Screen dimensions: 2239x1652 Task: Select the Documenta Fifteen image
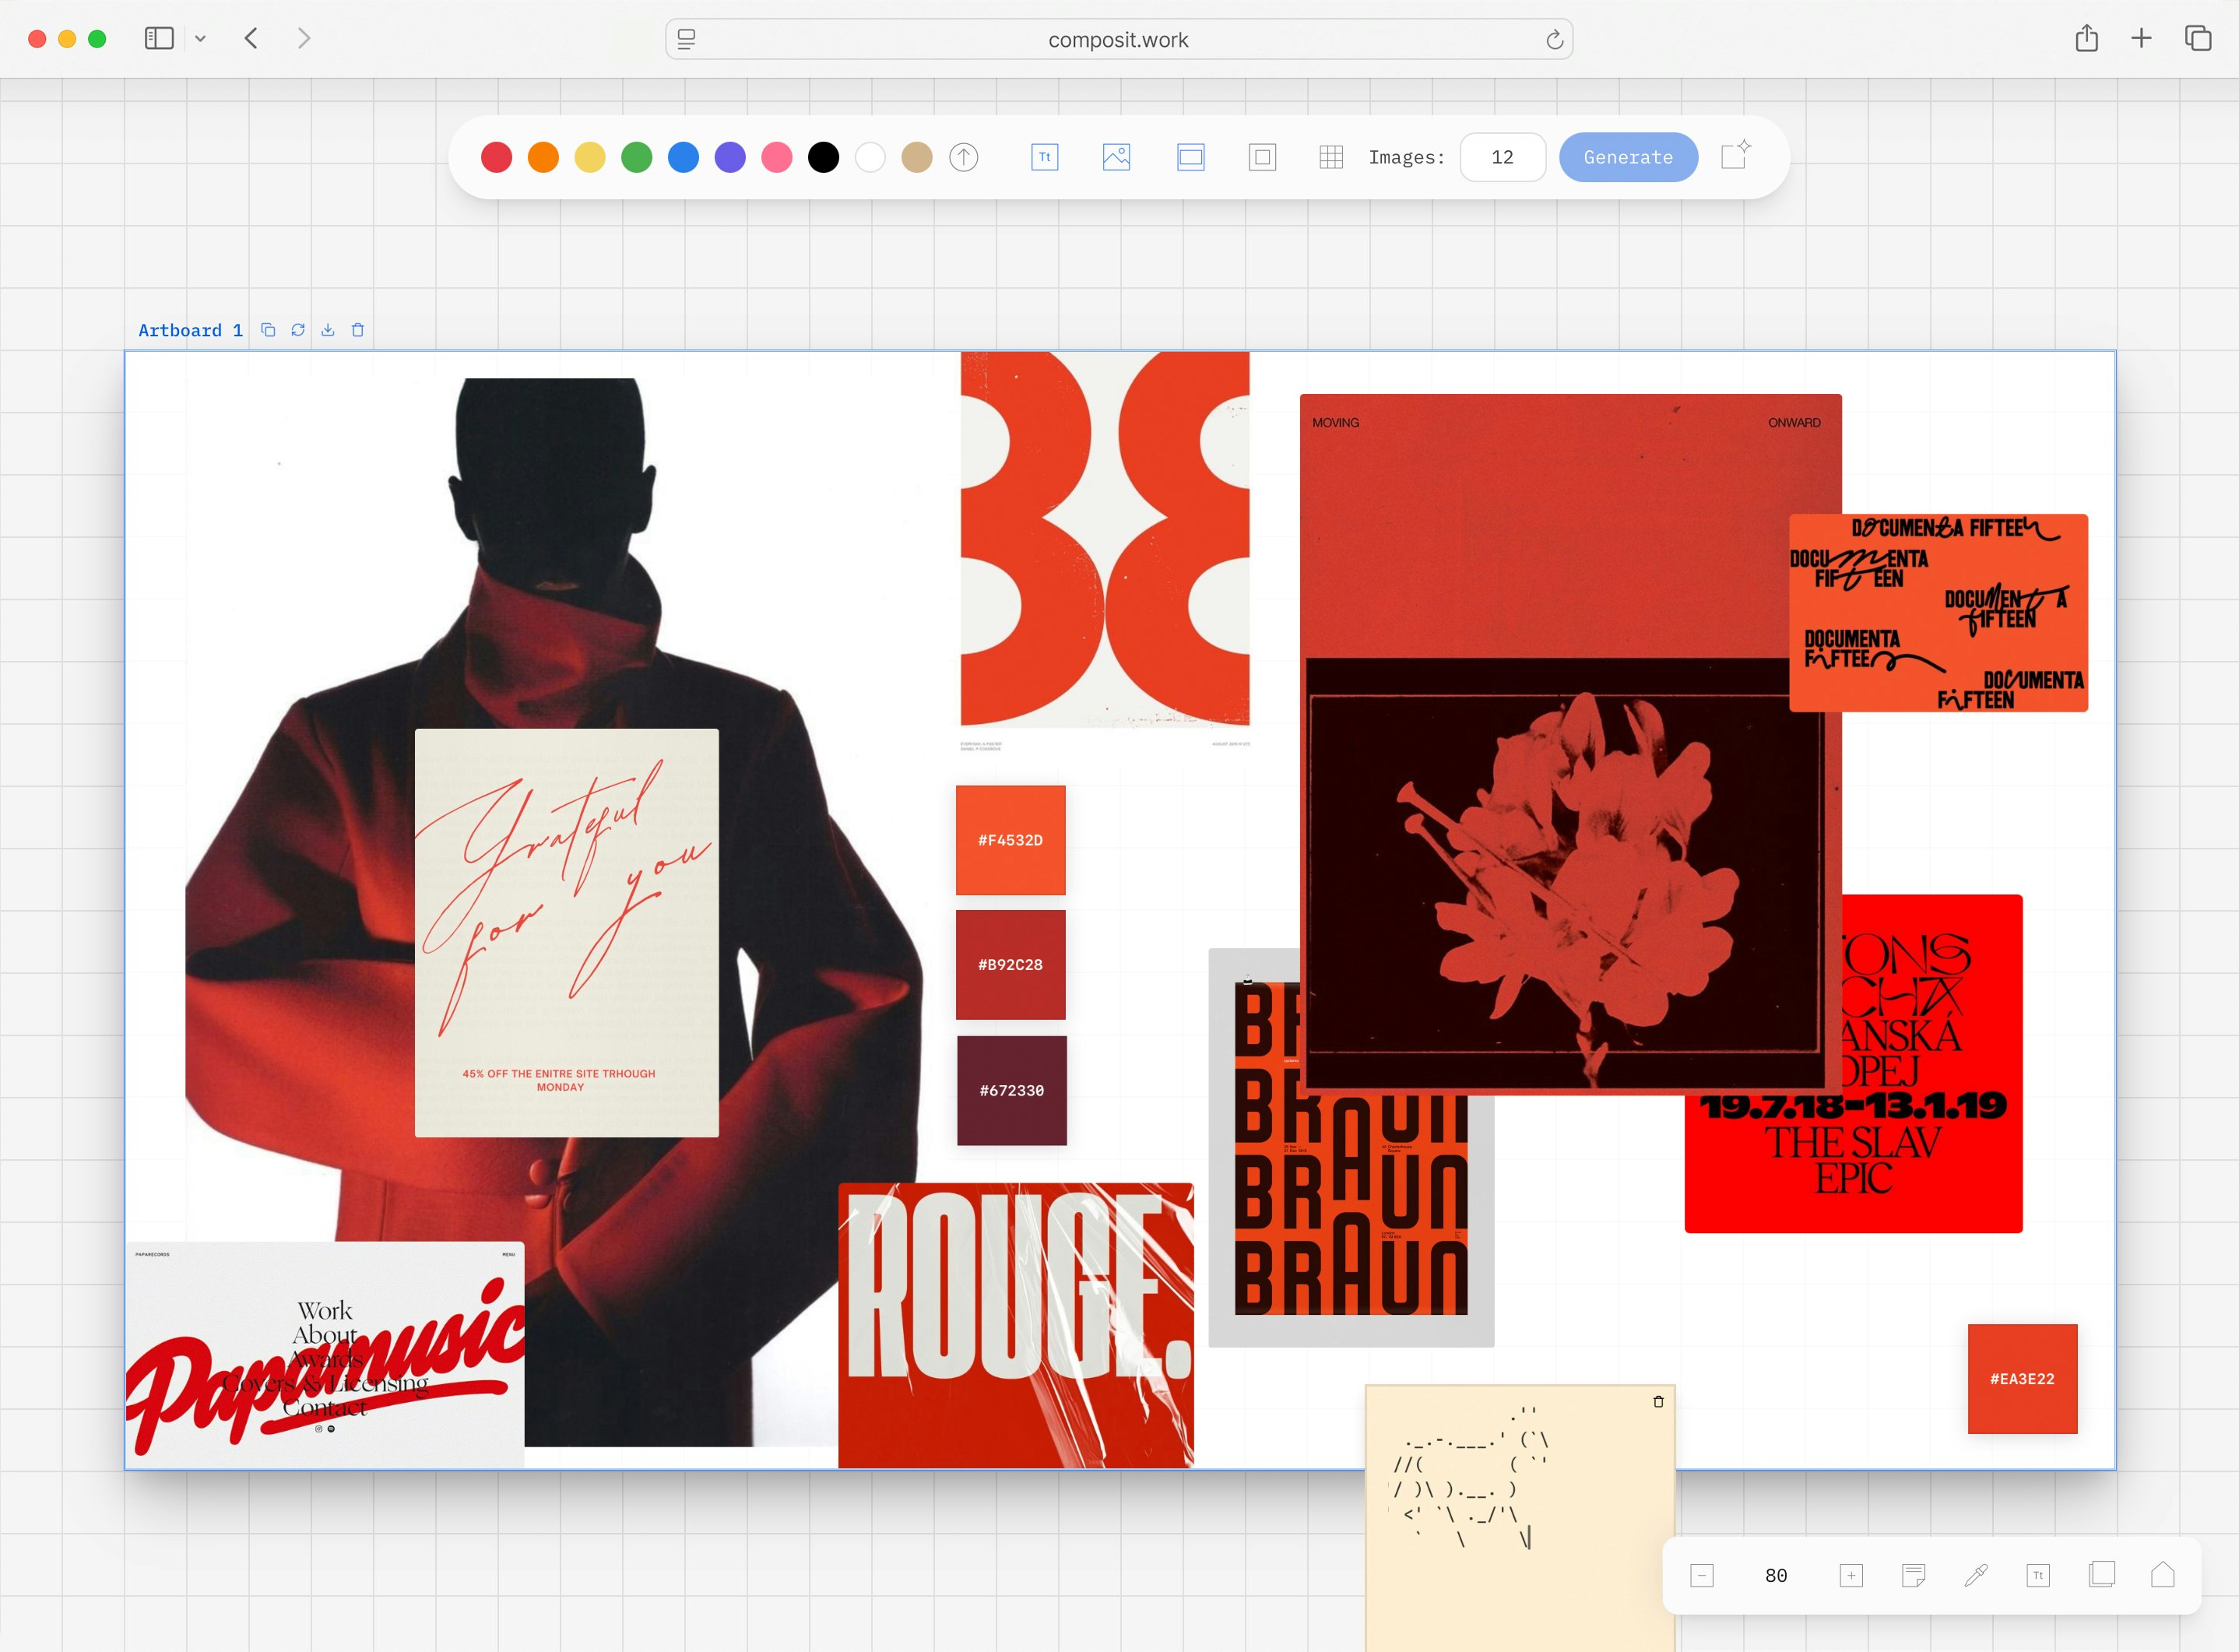(x=1939, y=613)
